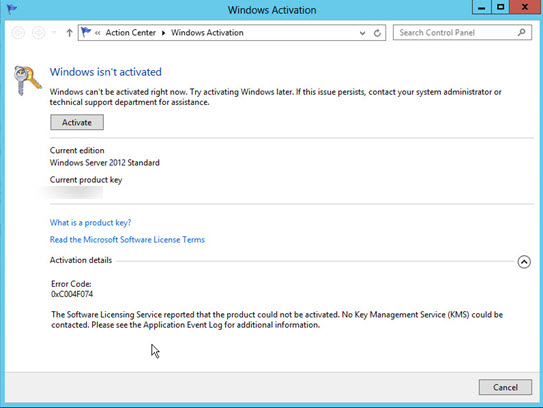This screenshot has width=543, height=408.
Task: Click the error code 0xC004F074 text
Action: 72,294
